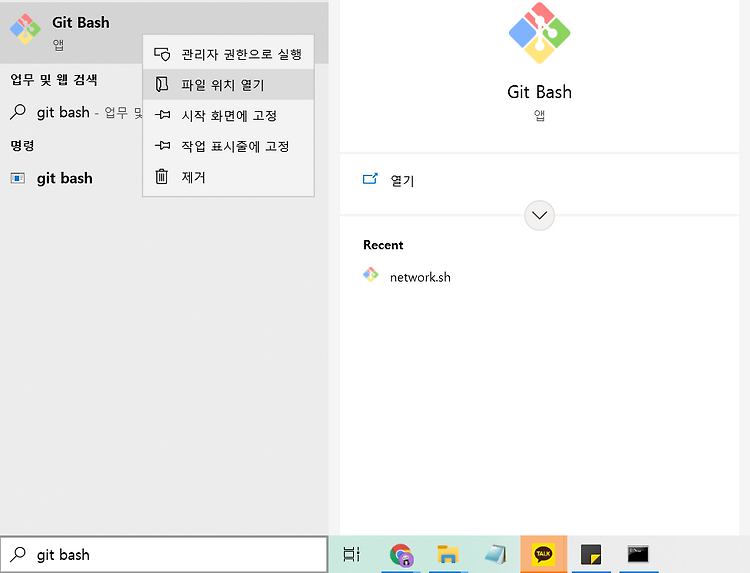
Task: Open Task View from the taskbar
Action: tap(352, 554)
